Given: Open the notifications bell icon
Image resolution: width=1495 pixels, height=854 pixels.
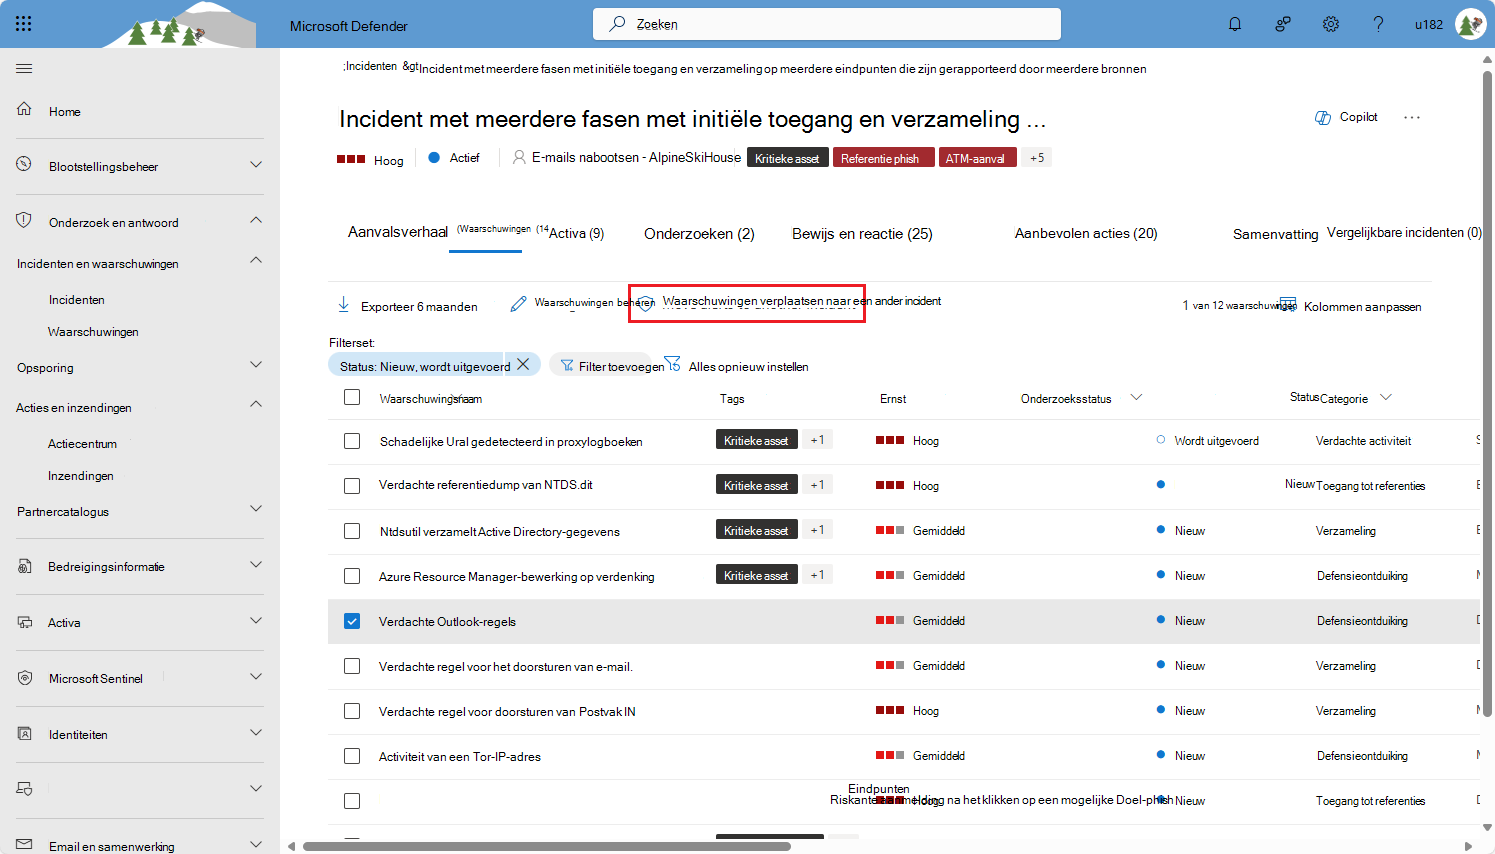Looking at the screenshot, I should (x=1235, y=24).
